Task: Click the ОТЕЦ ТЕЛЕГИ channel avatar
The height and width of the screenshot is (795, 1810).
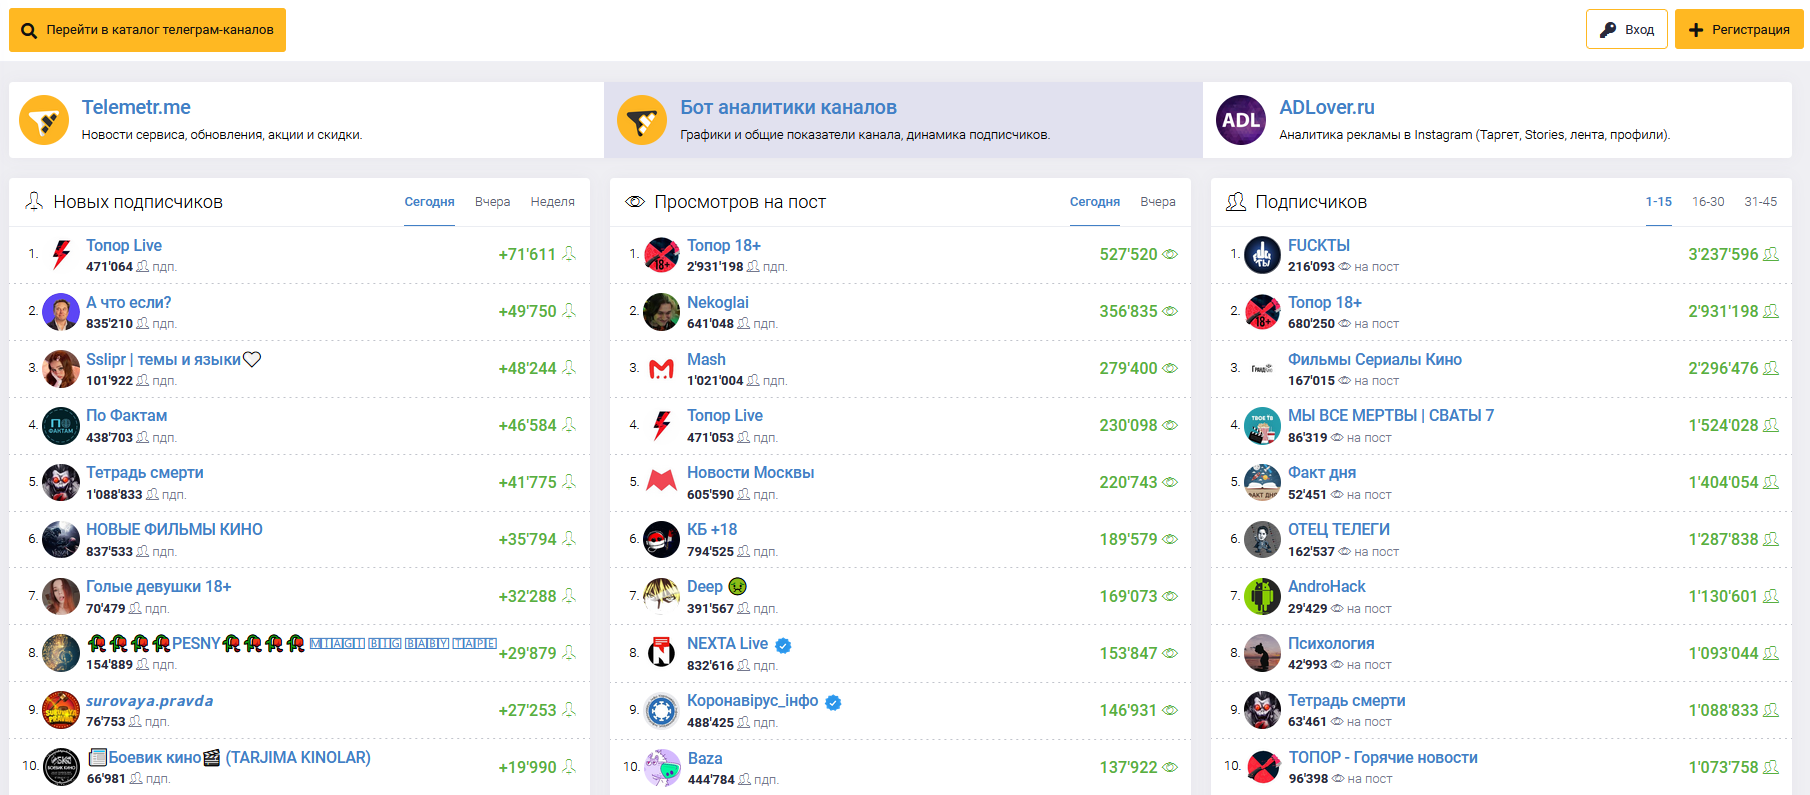Action: 1263,539
